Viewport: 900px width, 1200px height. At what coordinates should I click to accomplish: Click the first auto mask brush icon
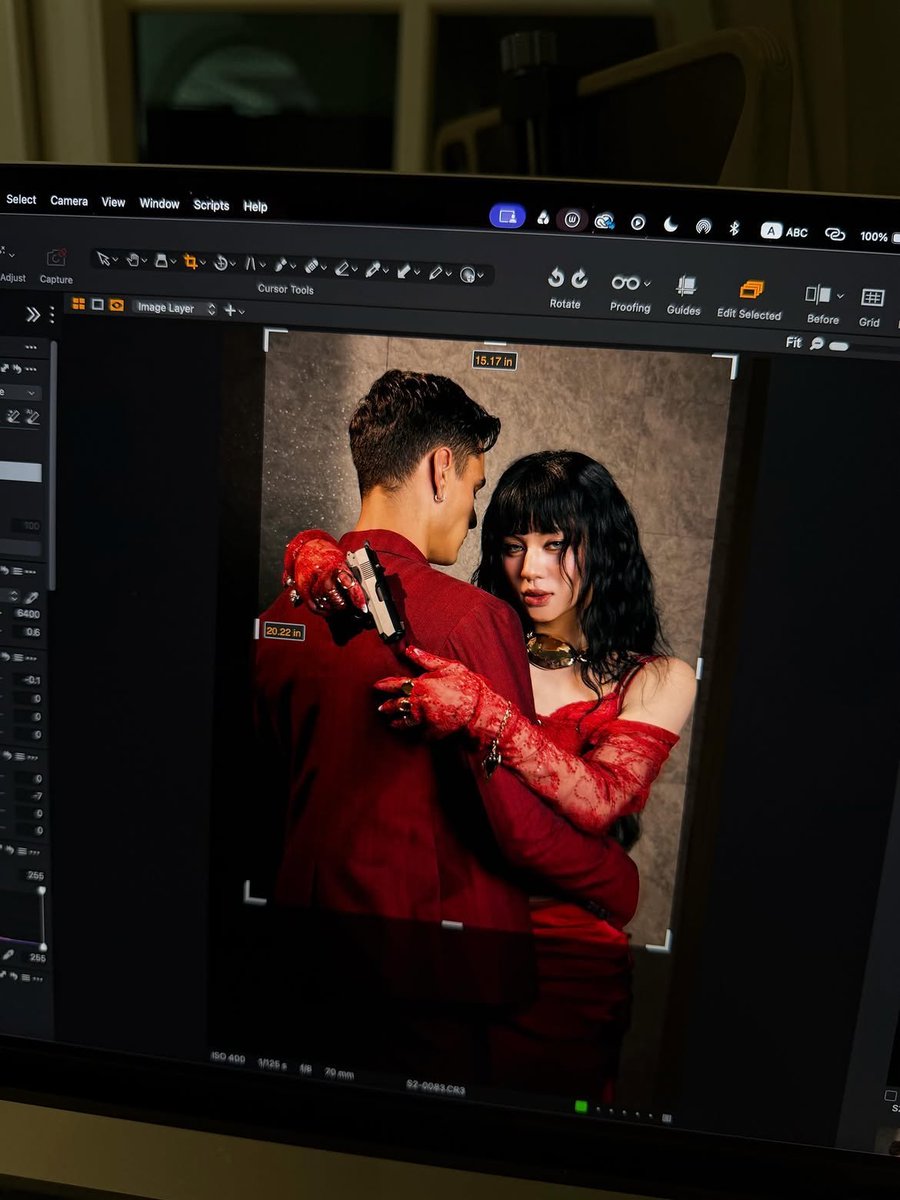(x=13, y=416)
